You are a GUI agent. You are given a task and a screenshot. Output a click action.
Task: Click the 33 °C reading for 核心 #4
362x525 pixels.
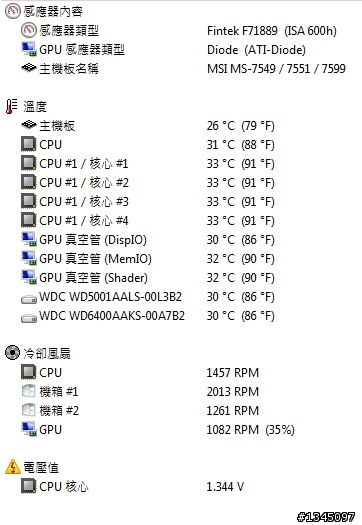tap(240, 221)
